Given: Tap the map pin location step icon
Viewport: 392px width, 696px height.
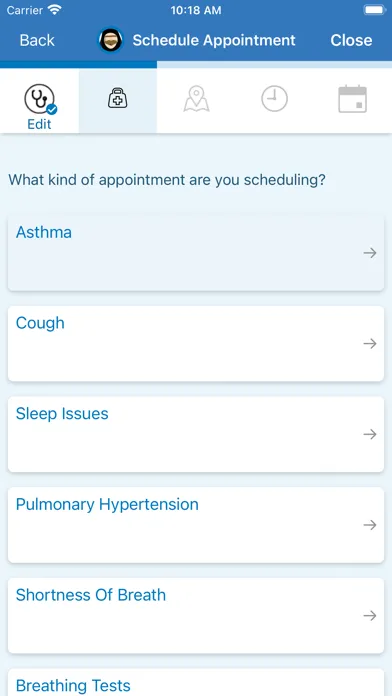Looking at the screenshot, I should tap(196, 99).
